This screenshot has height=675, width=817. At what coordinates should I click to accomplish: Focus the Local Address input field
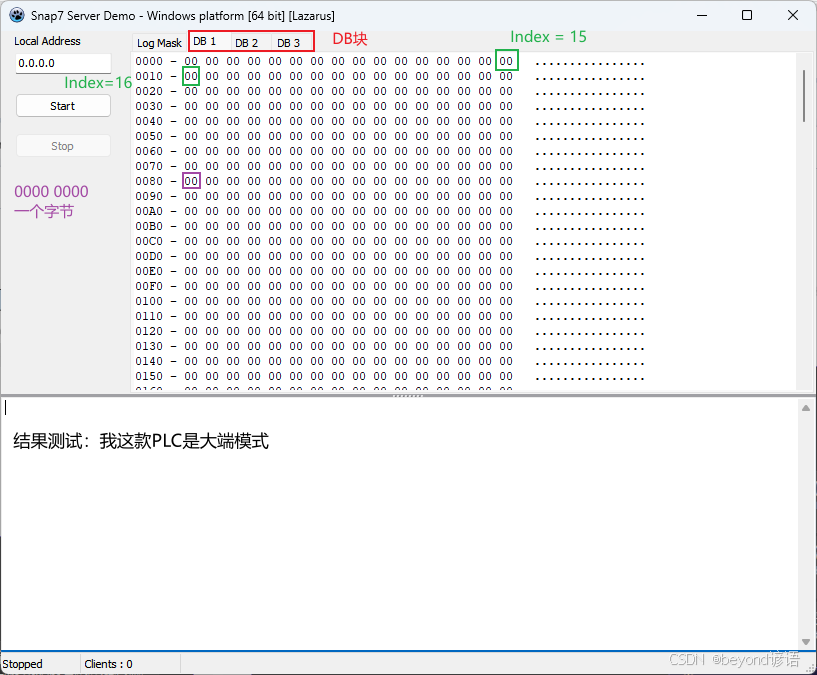pyautogui.click(x=63, y=63)
